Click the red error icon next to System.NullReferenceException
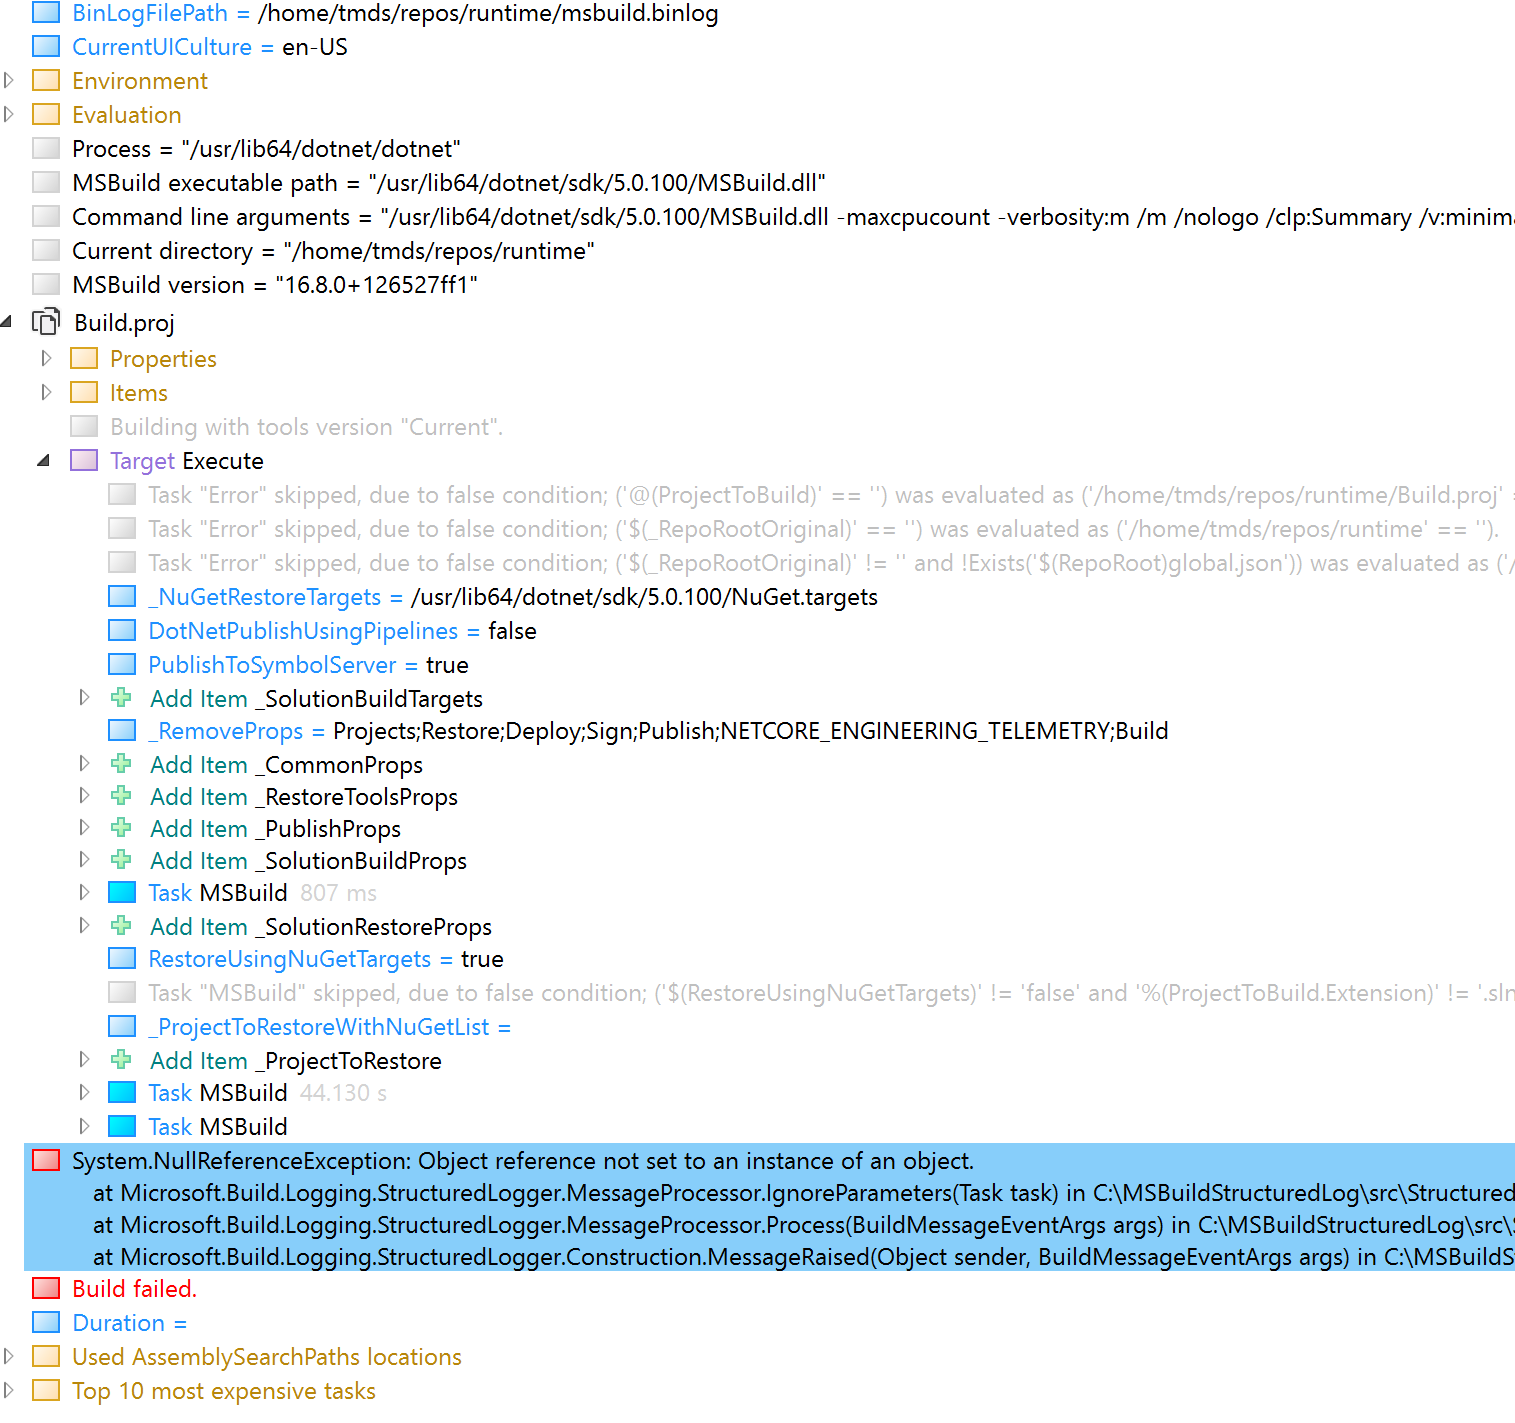Viewport: 1515px width, 1423px height. click(46, 1160)
